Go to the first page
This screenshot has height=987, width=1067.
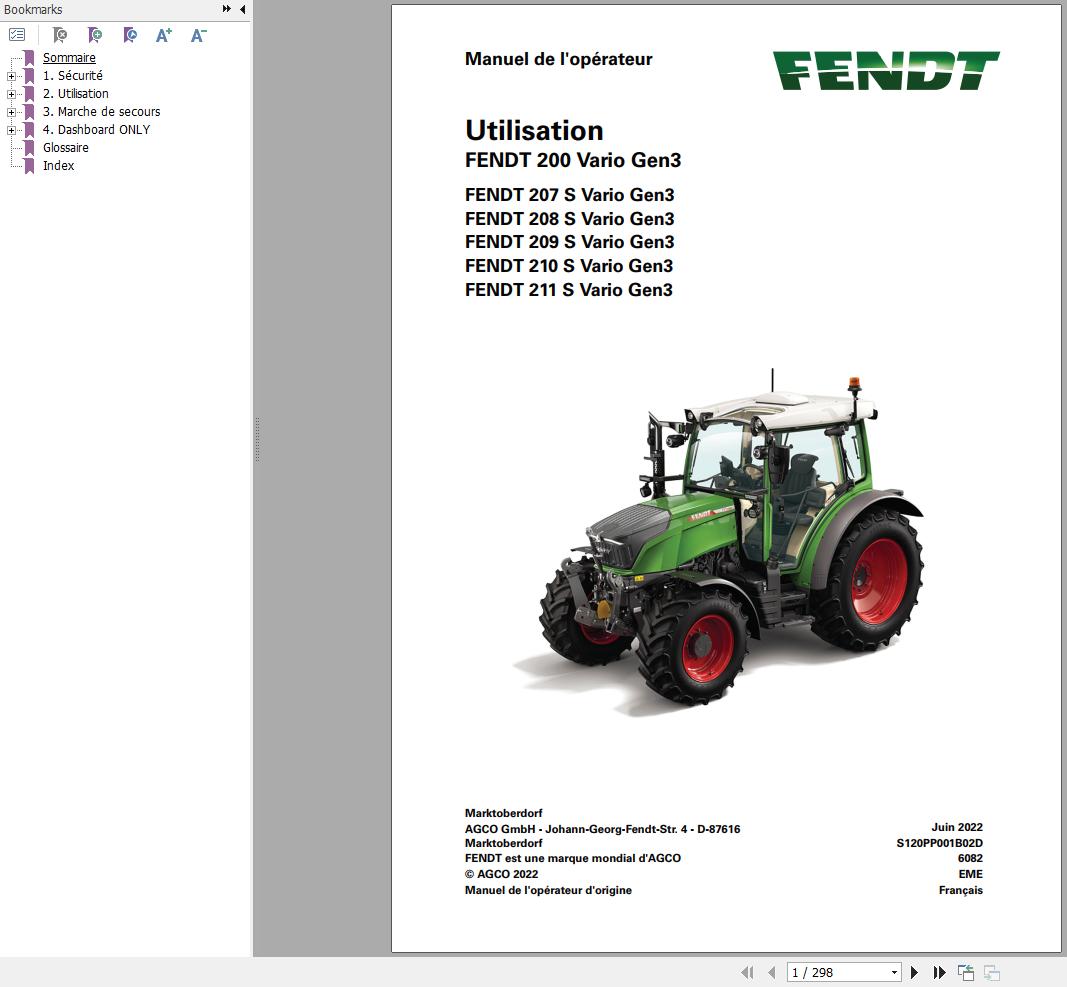point(747,973)
